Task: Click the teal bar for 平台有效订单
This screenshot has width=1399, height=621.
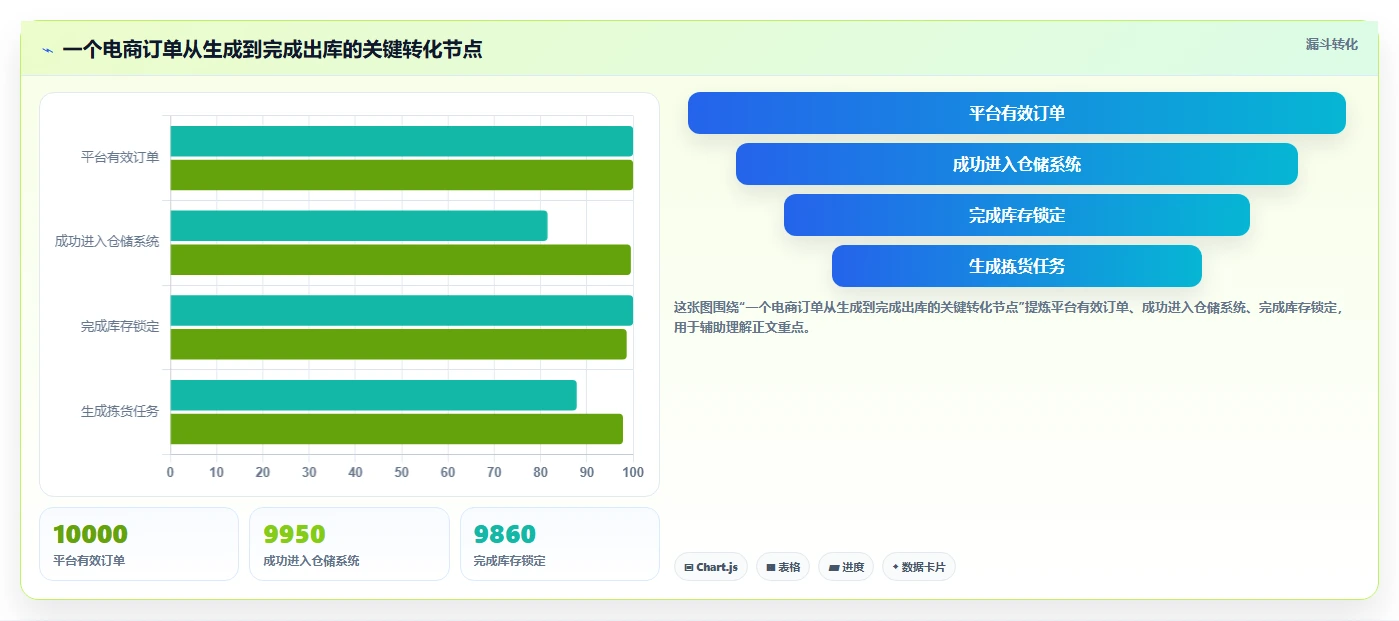Action: (x=401, y=141)
